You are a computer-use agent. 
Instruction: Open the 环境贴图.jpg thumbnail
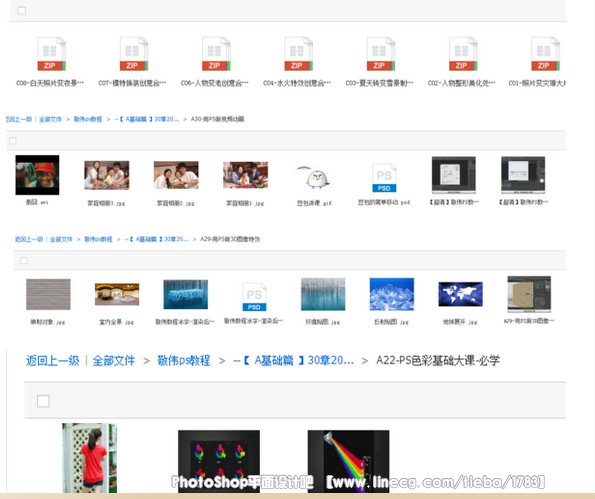[x=323, y=294]
